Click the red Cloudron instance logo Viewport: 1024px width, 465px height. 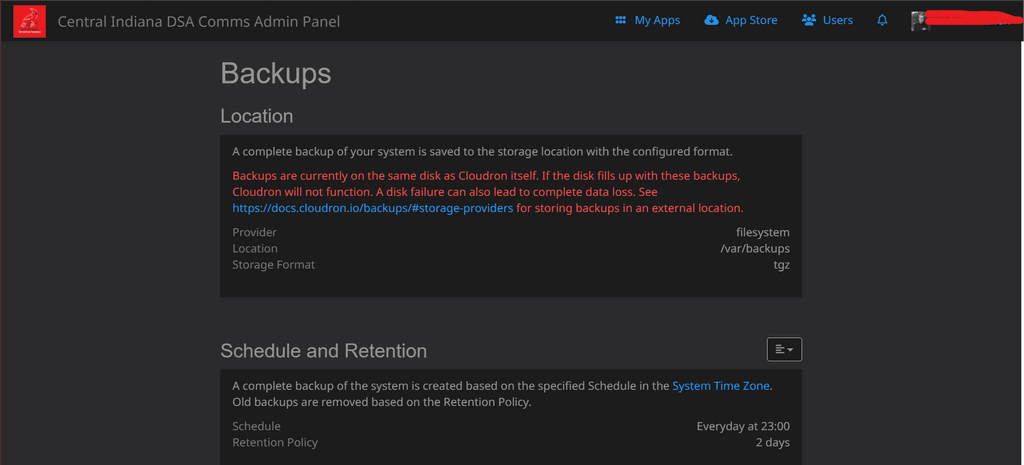point(30,21)
